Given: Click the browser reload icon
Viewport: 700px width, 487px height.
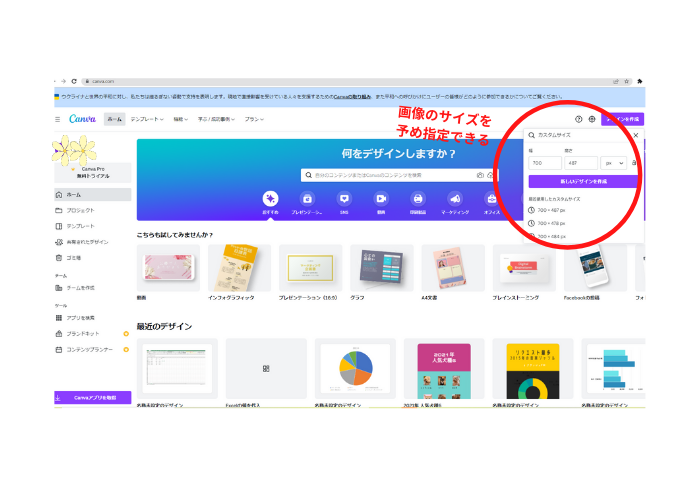Looking at the screenshot, I should [74, 81].
